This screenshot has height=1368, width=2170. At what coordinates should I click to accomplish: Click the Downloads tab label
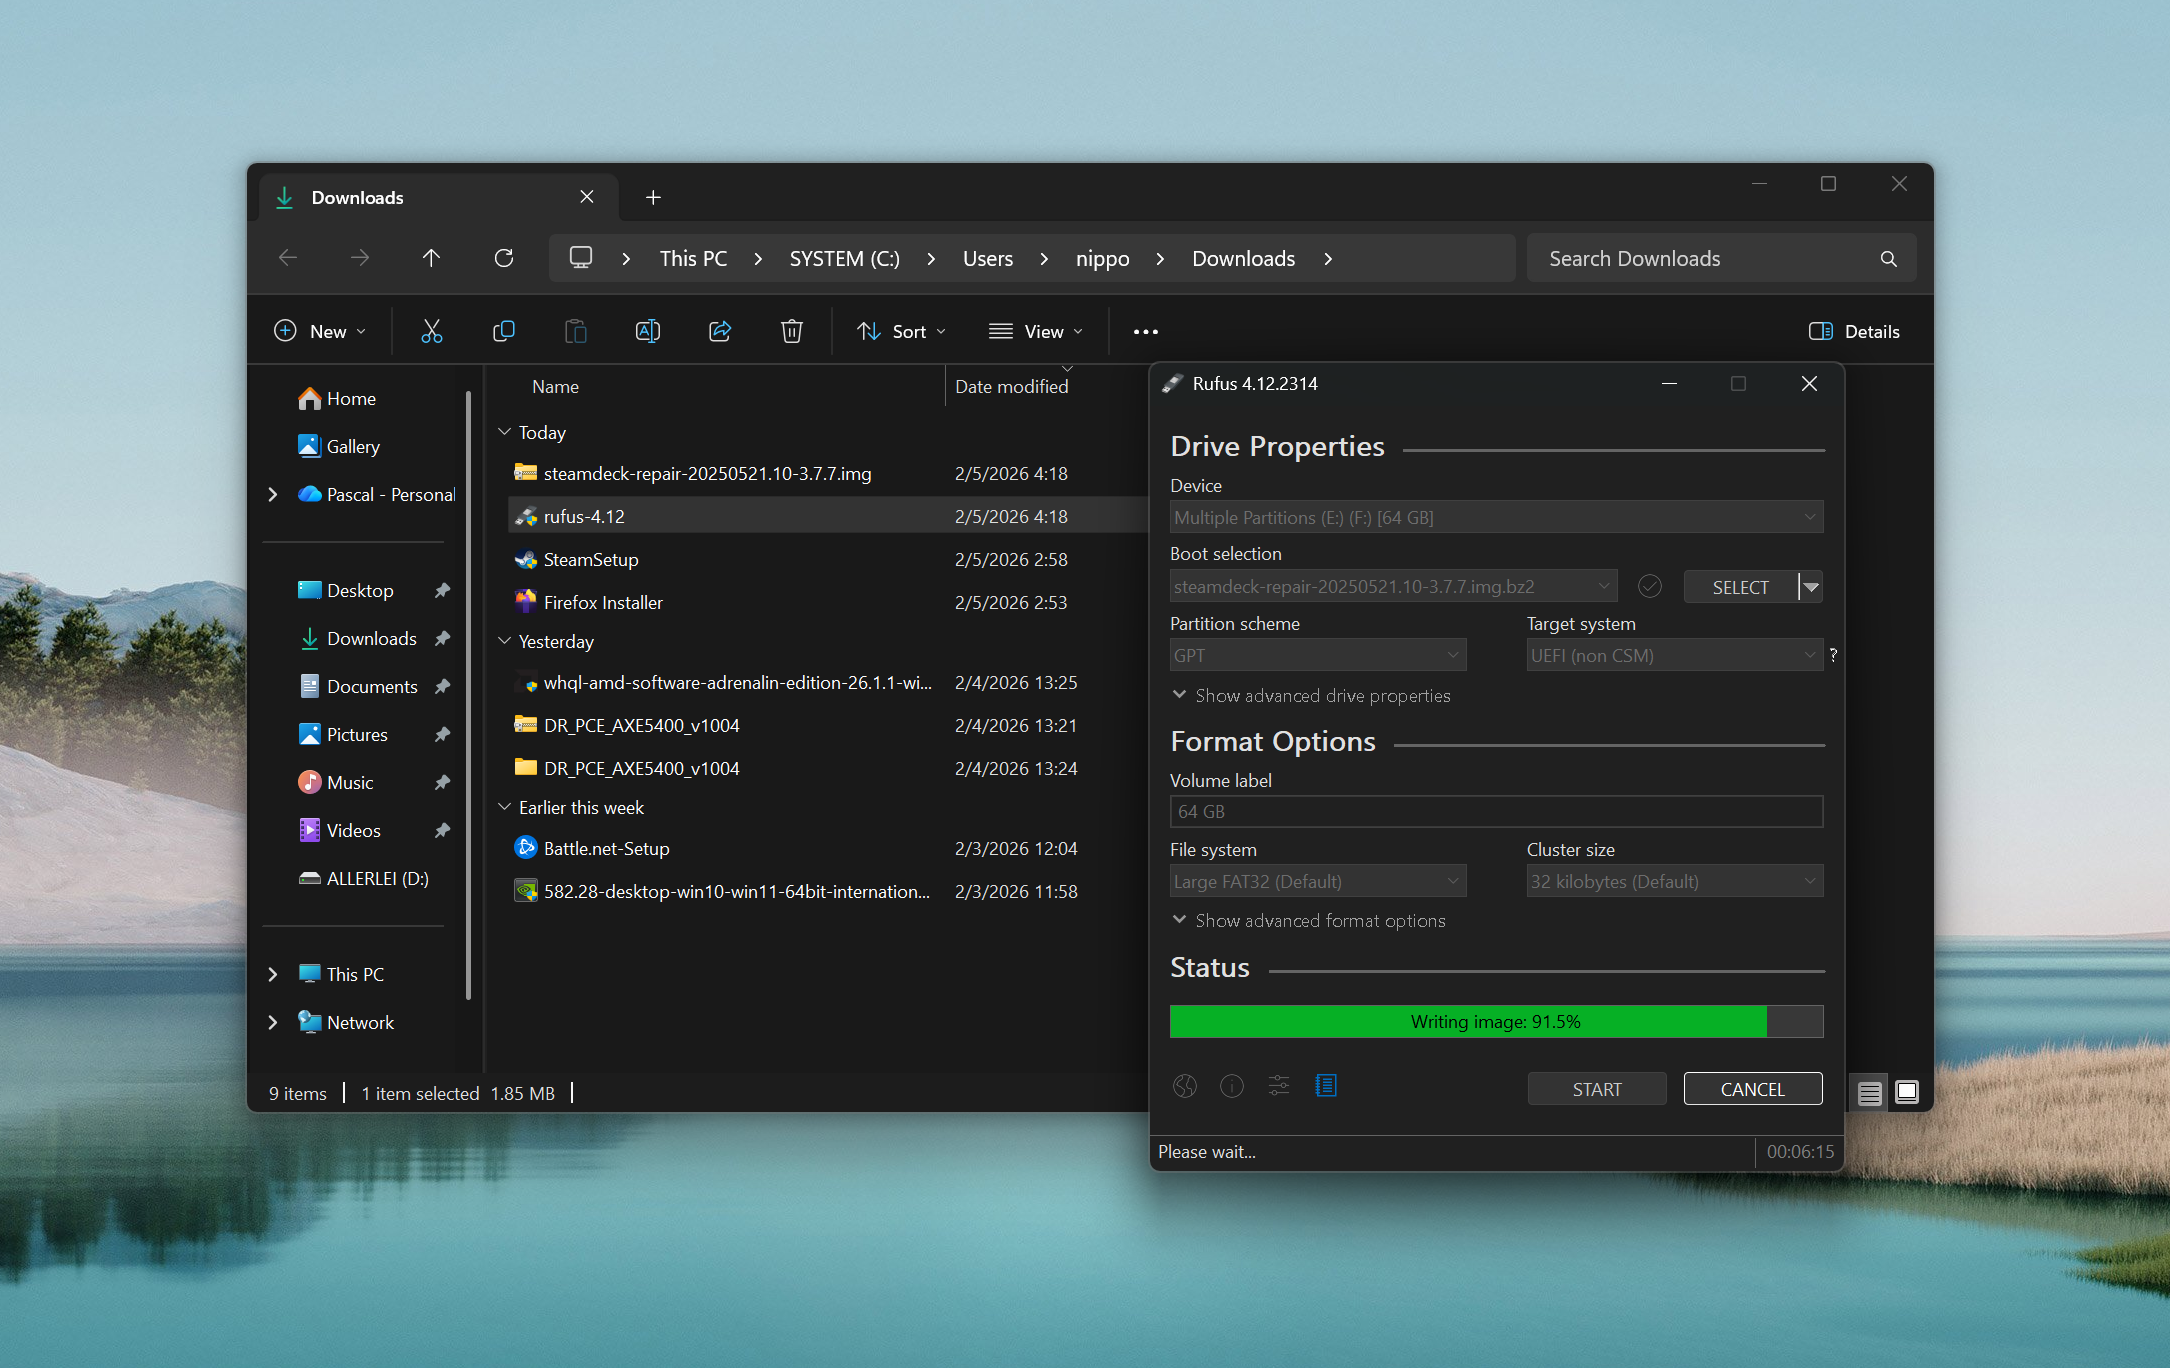point(358,197)
